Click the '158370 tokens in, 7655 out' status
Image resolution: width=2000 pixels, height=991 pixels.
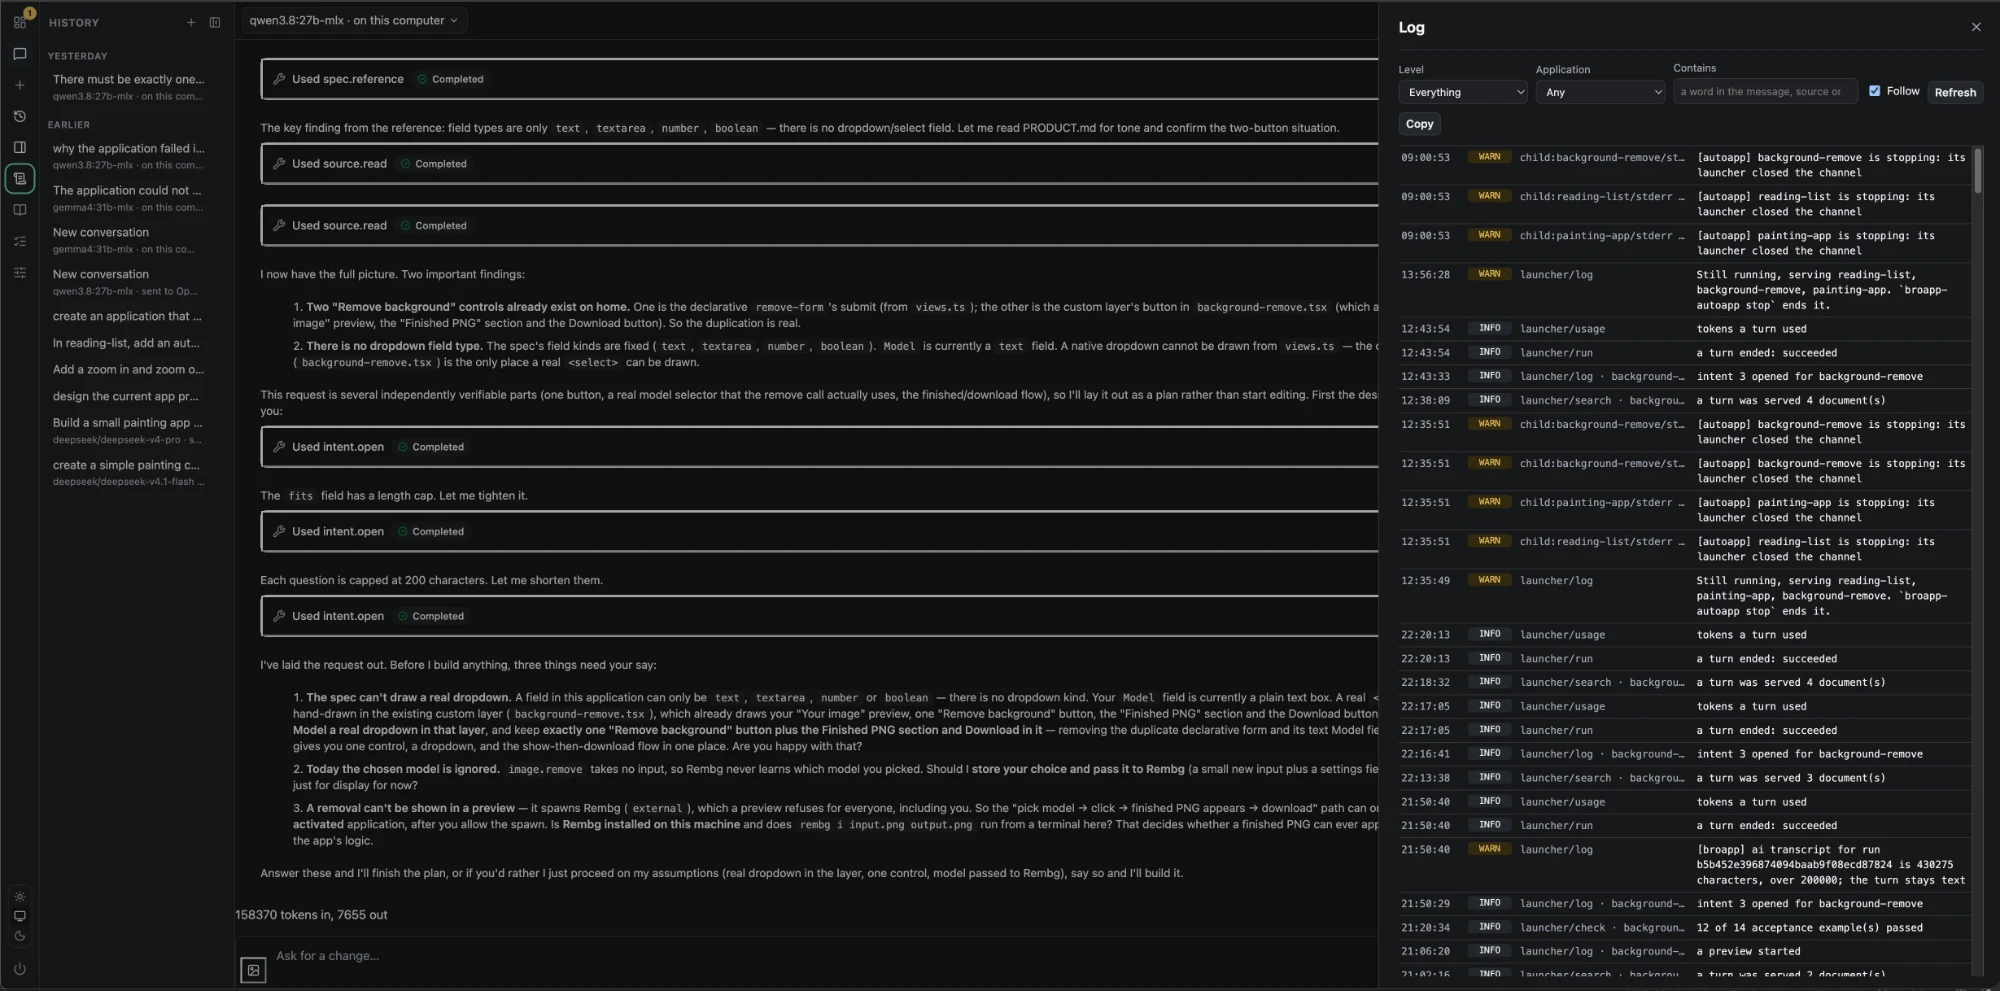click(x=311, y=915)
